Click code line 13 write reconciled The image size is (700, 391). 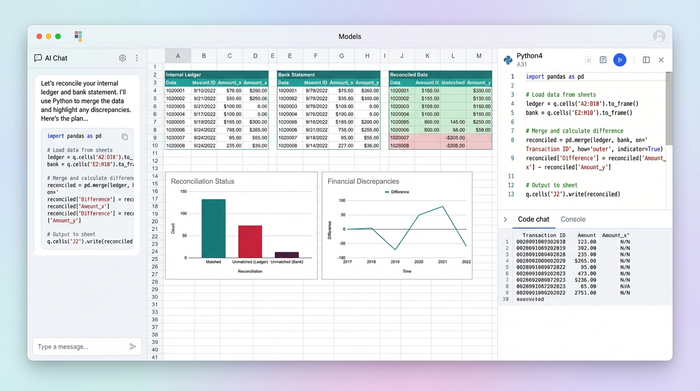pyautogui.click(x=573, y=194)
